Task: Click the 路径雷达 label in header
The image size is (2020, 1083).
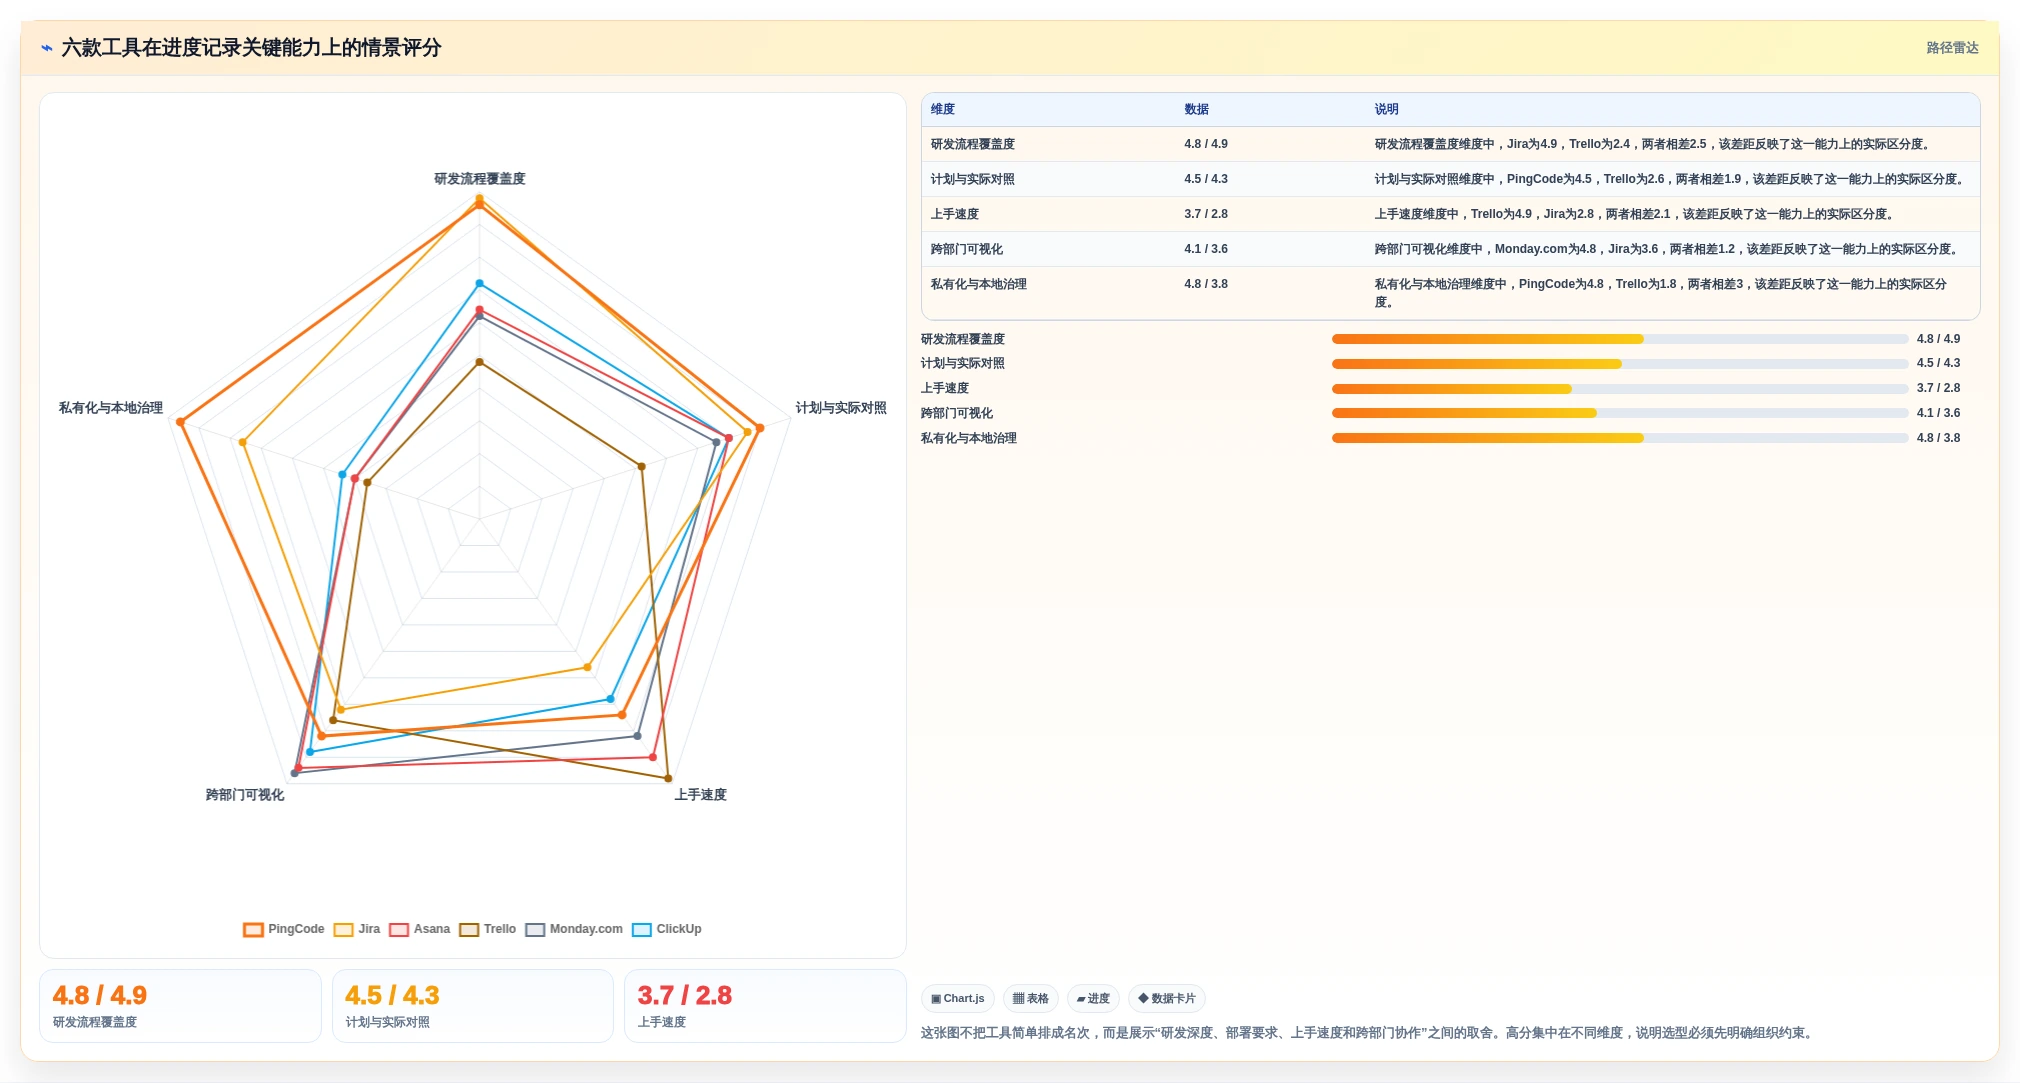Action: [1952, 48]
